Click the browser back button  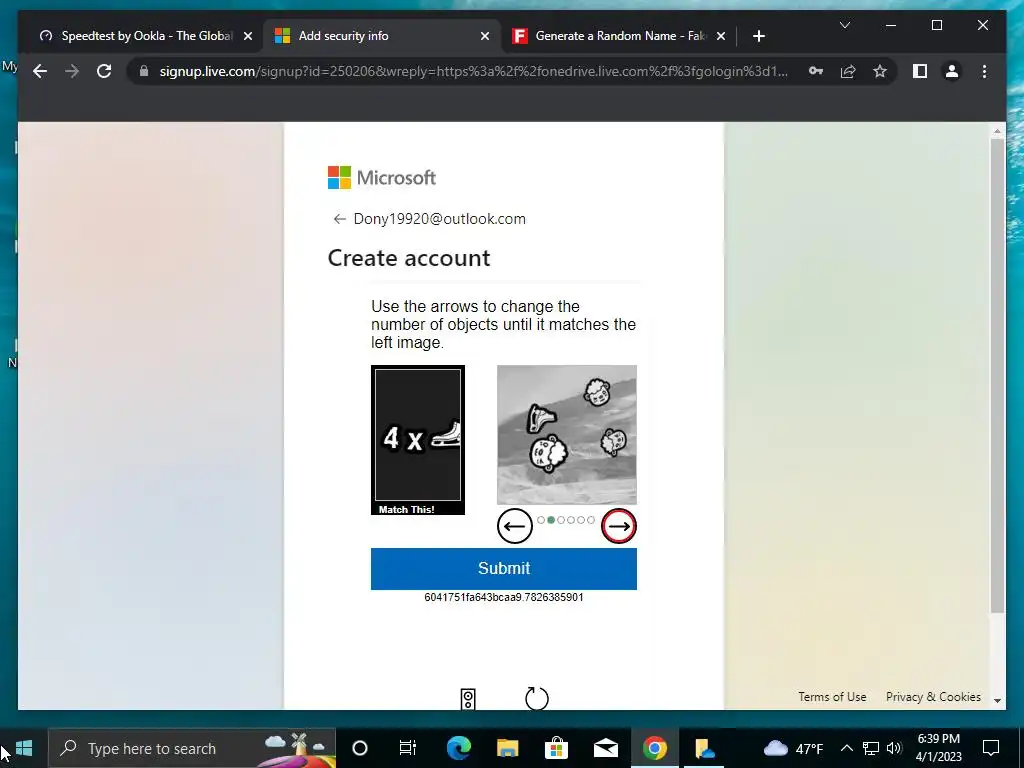click(40, 71)
